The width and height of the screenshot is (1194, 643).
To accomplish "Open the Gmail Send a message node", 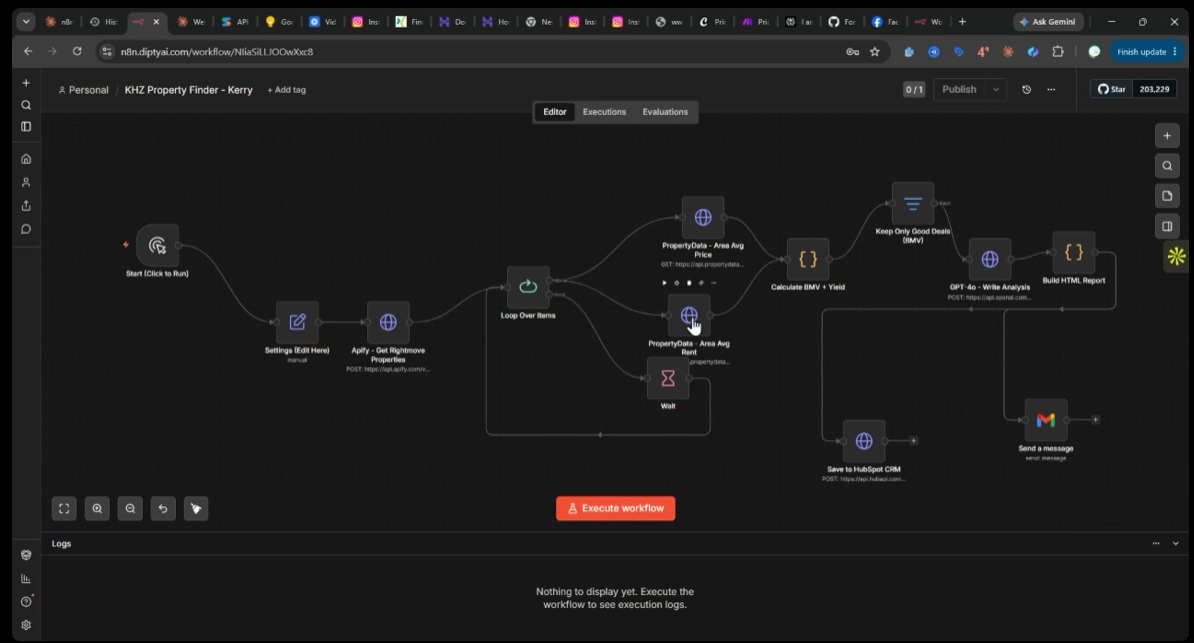I will [x=1046, y=420].
